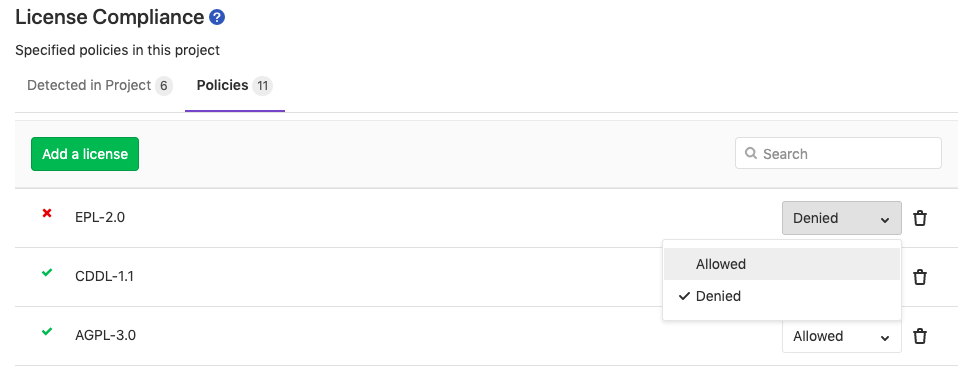Click the trash icon for CDDL-1.1
This screenshot has height=369, width=960.
[x=920, y=277]
